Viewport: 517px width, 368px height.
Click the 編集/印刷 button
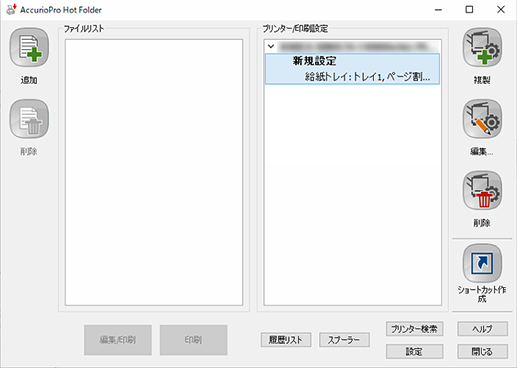pyautogui.click(x=118, y=340)
